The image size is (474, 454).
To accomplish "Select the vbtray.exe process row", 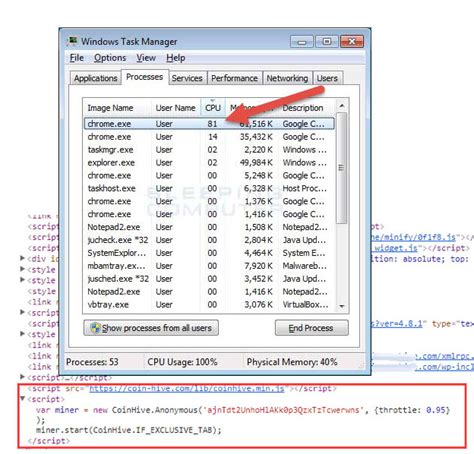I will click(x=209, y=305).
